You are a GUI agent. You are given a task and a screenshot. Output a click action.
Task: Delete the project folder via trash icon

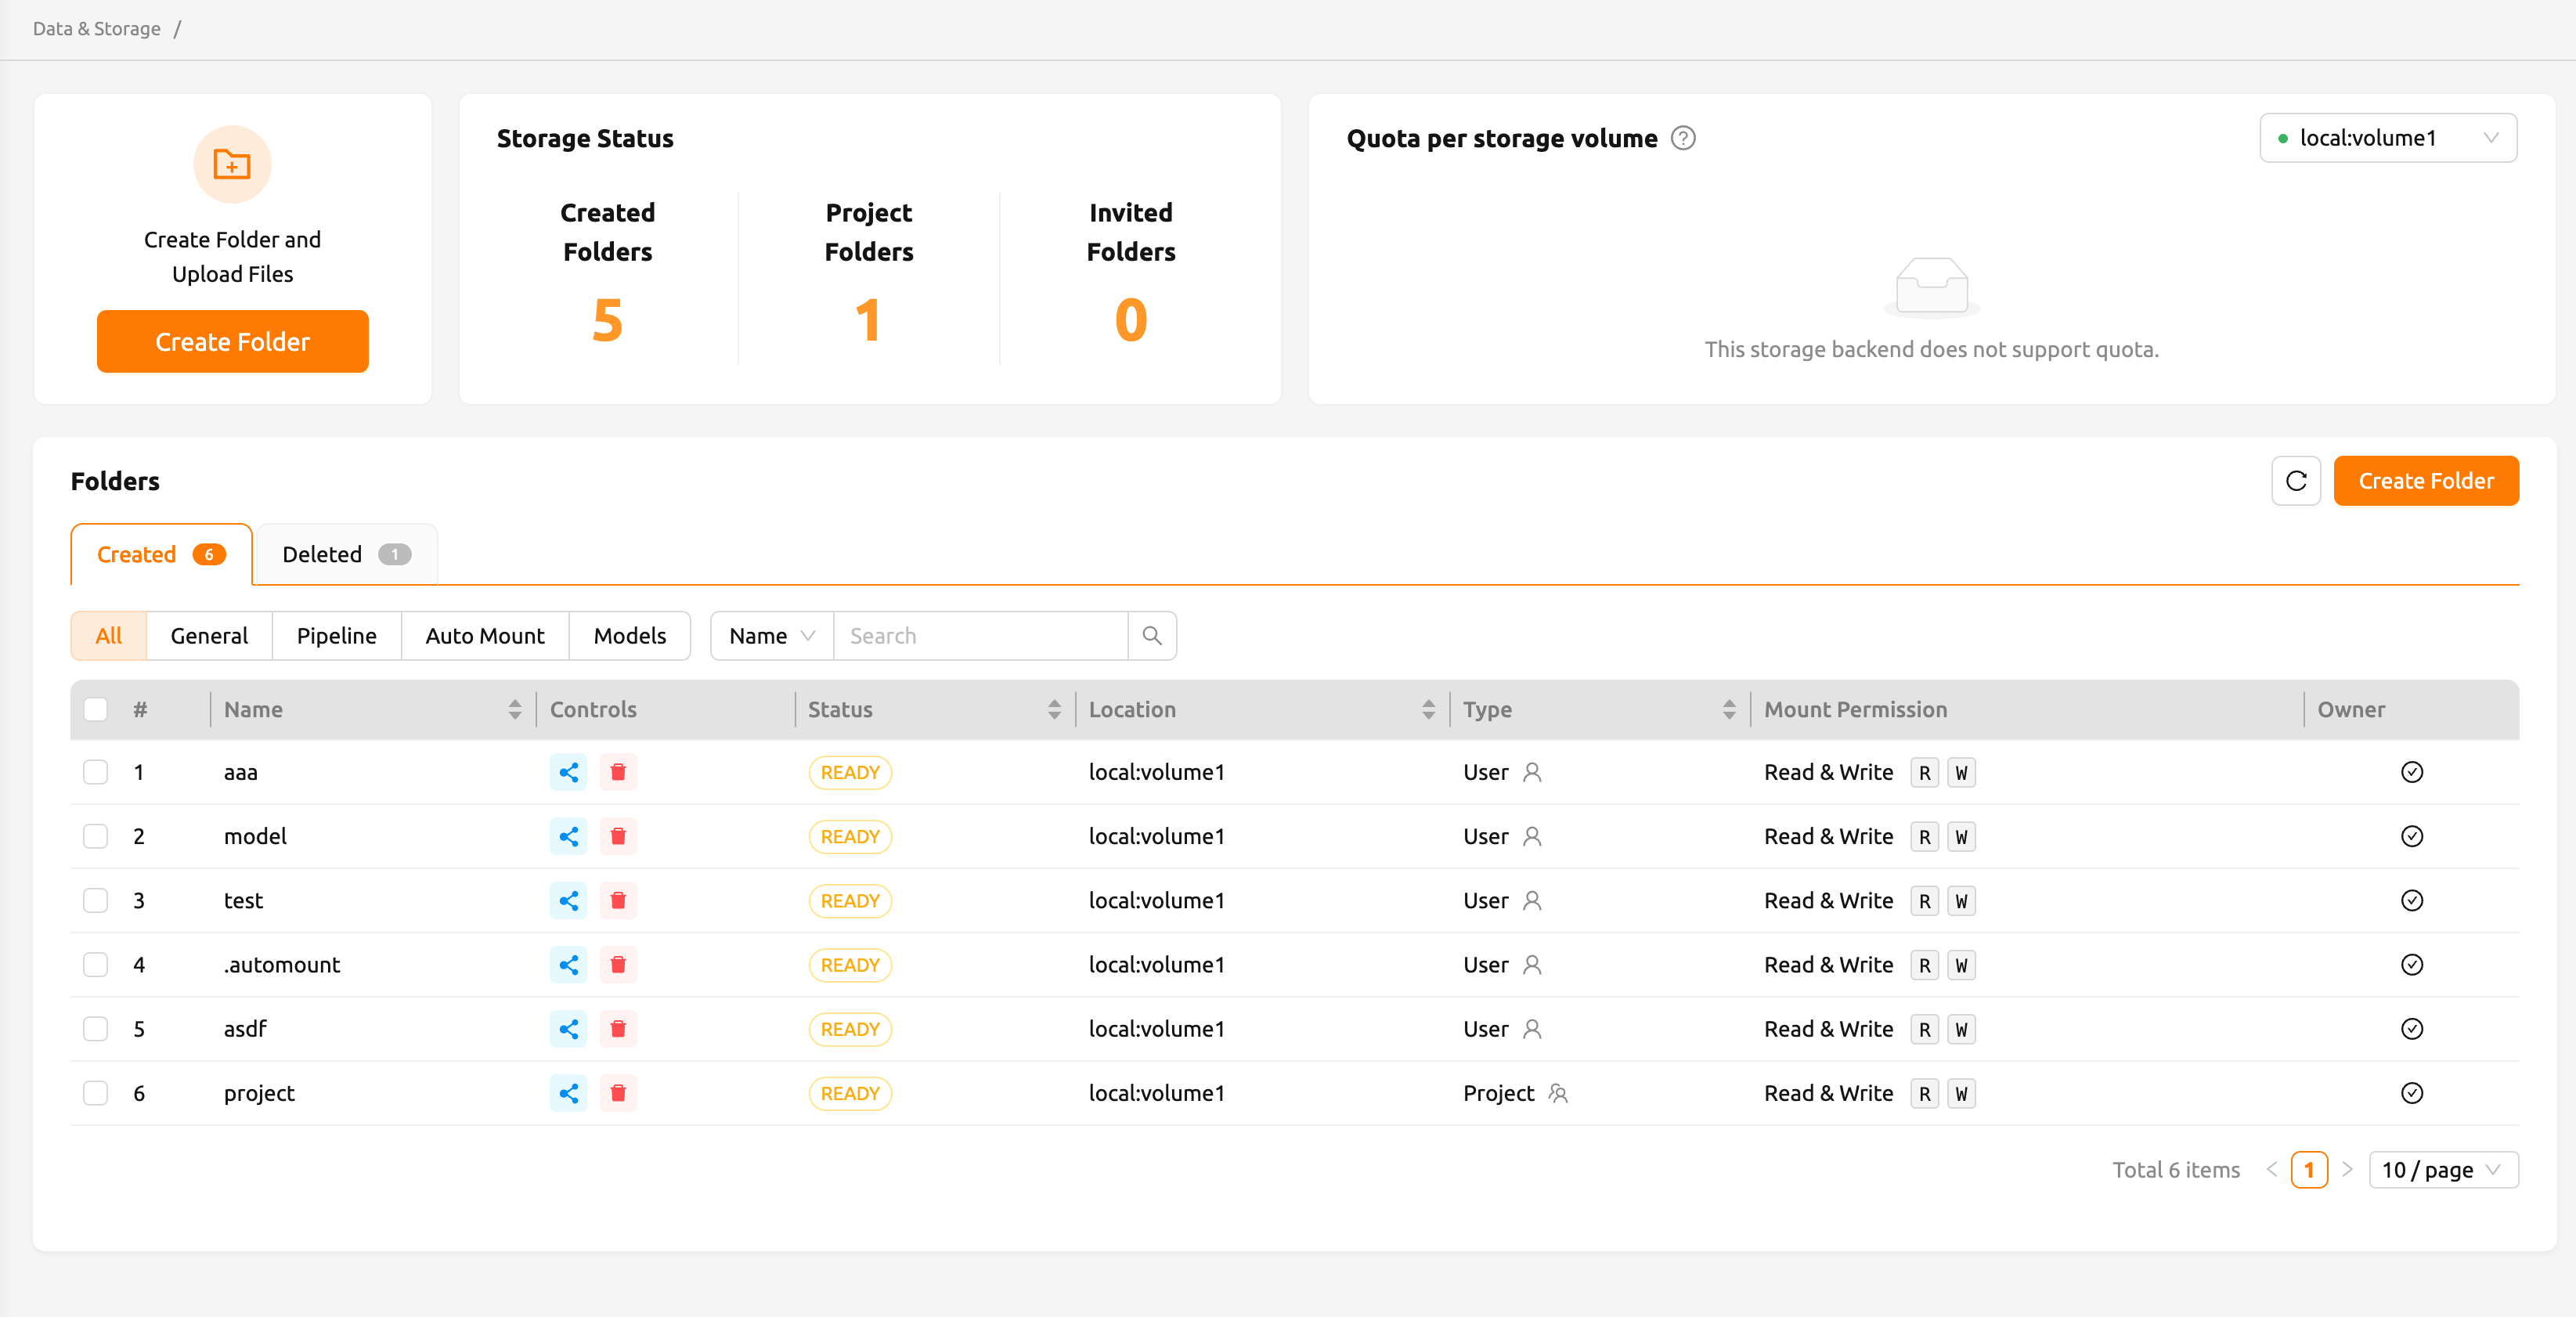click(x=618, y=1093)
